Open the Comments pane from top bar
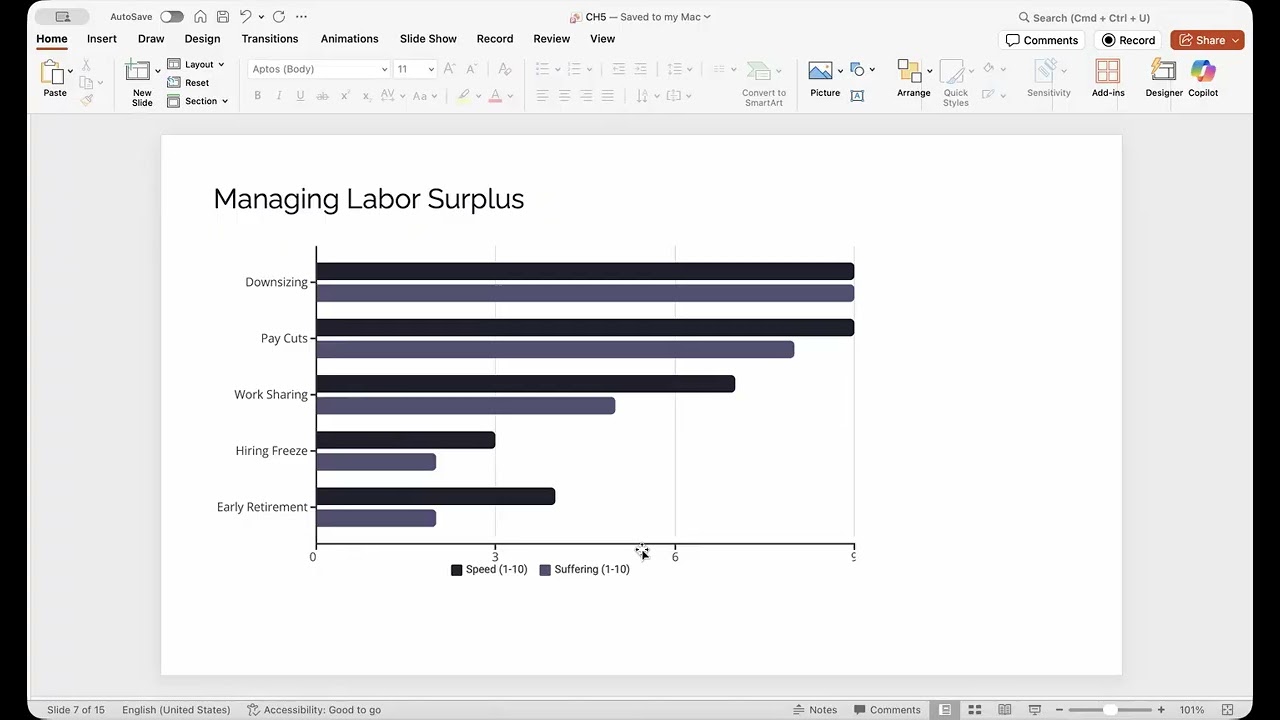This screenshot has width=1280, height=720. tap(1042, 40)
